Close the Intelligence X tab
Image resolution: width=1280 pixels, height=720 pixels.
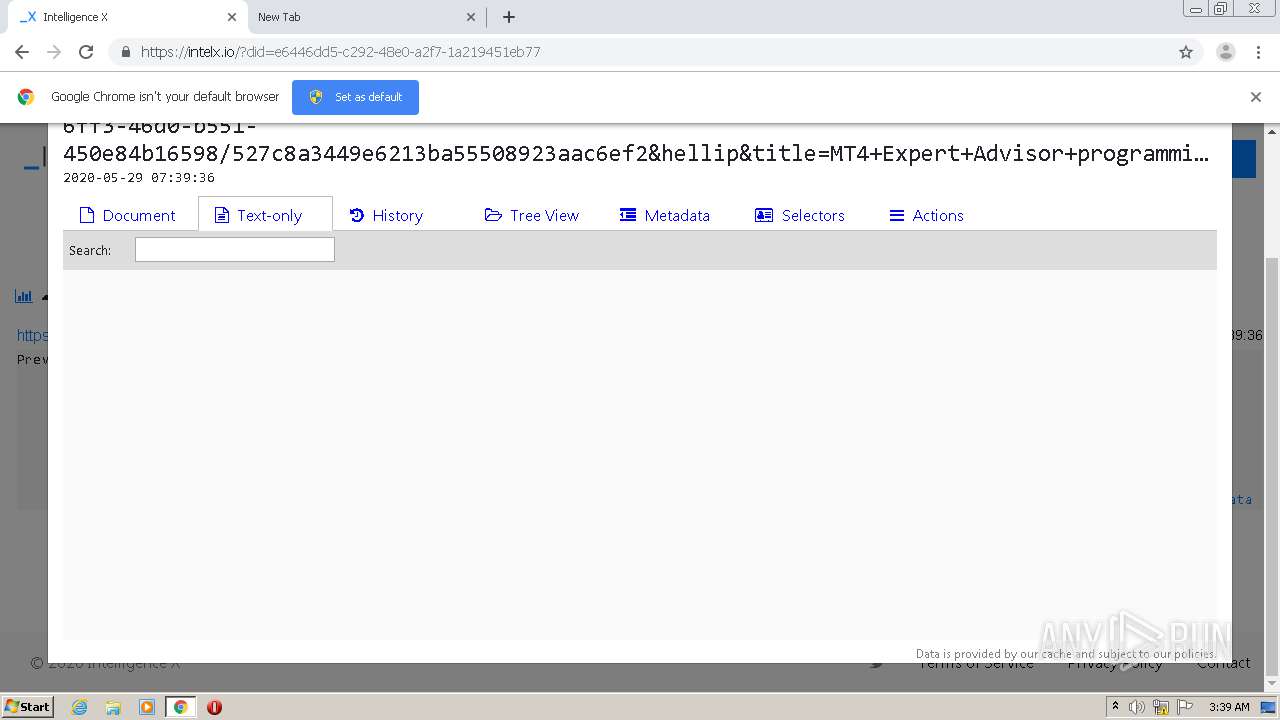tap(231, 17)
